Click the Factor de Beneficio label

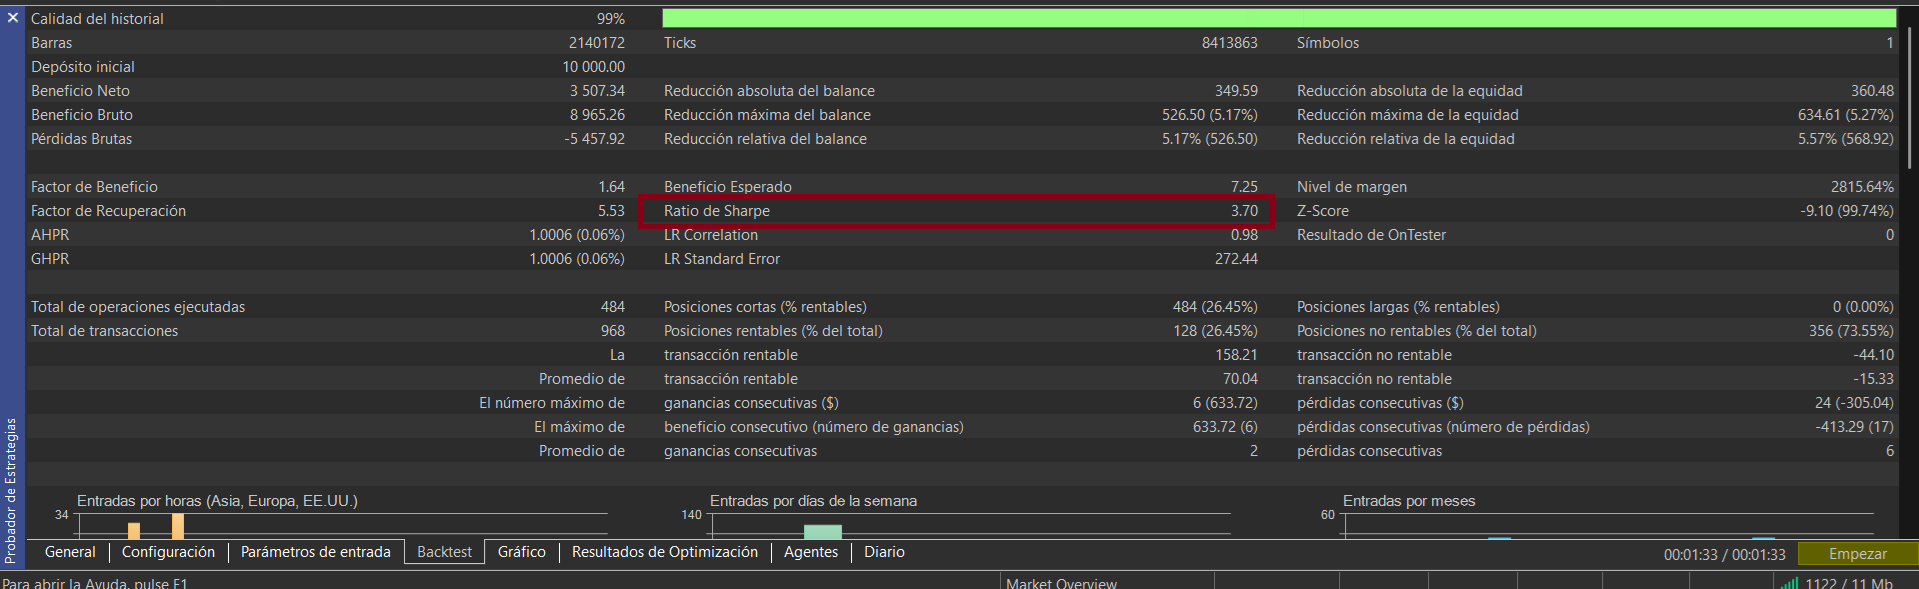point(94,187)
